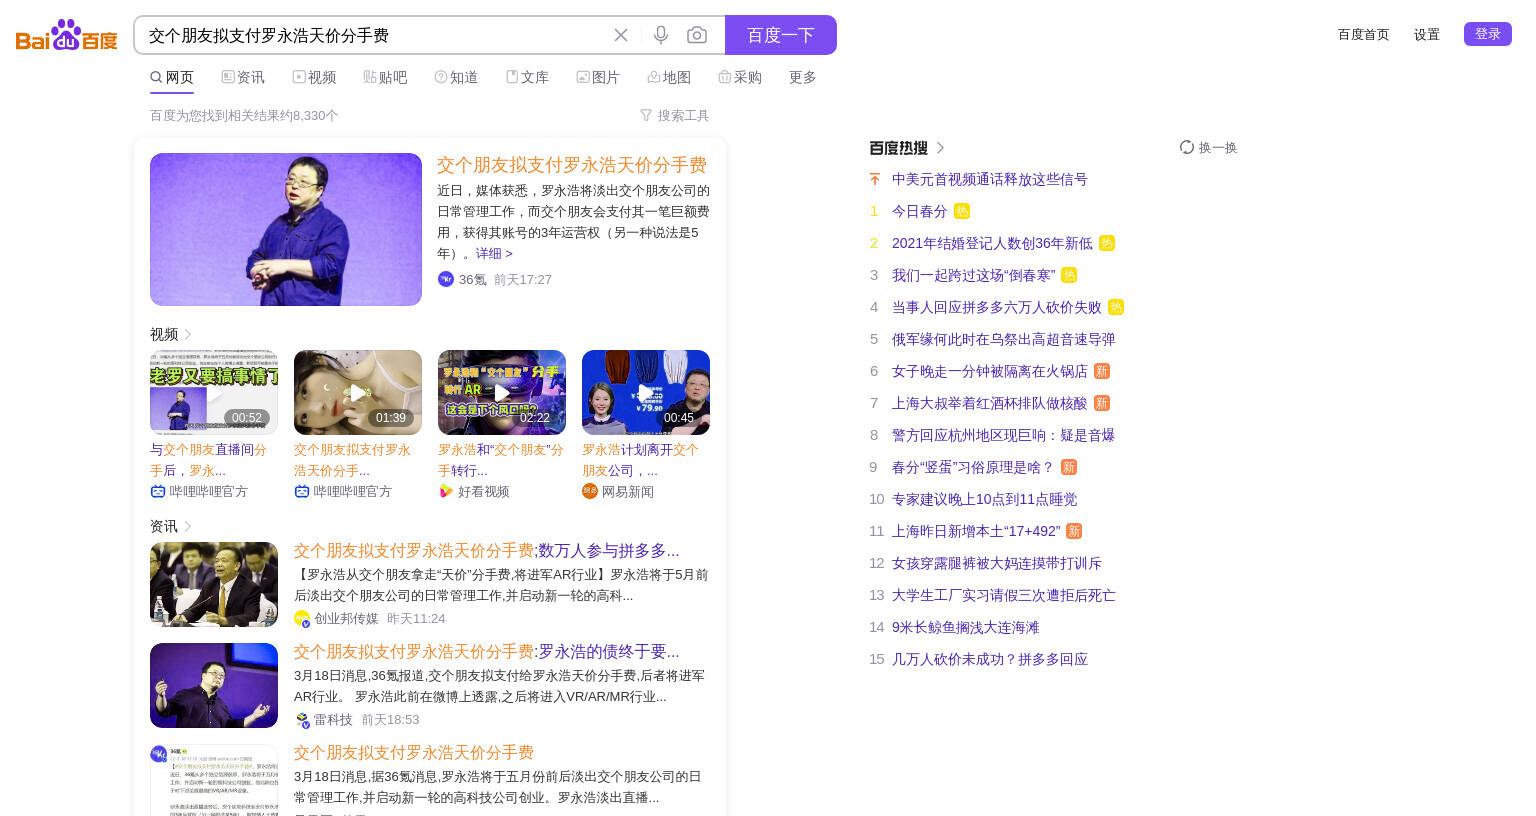Open hot topic 春分竖蛋习俗原理是啥
Viewport: 1536px width, 816px height.
(x=973, y=467)
